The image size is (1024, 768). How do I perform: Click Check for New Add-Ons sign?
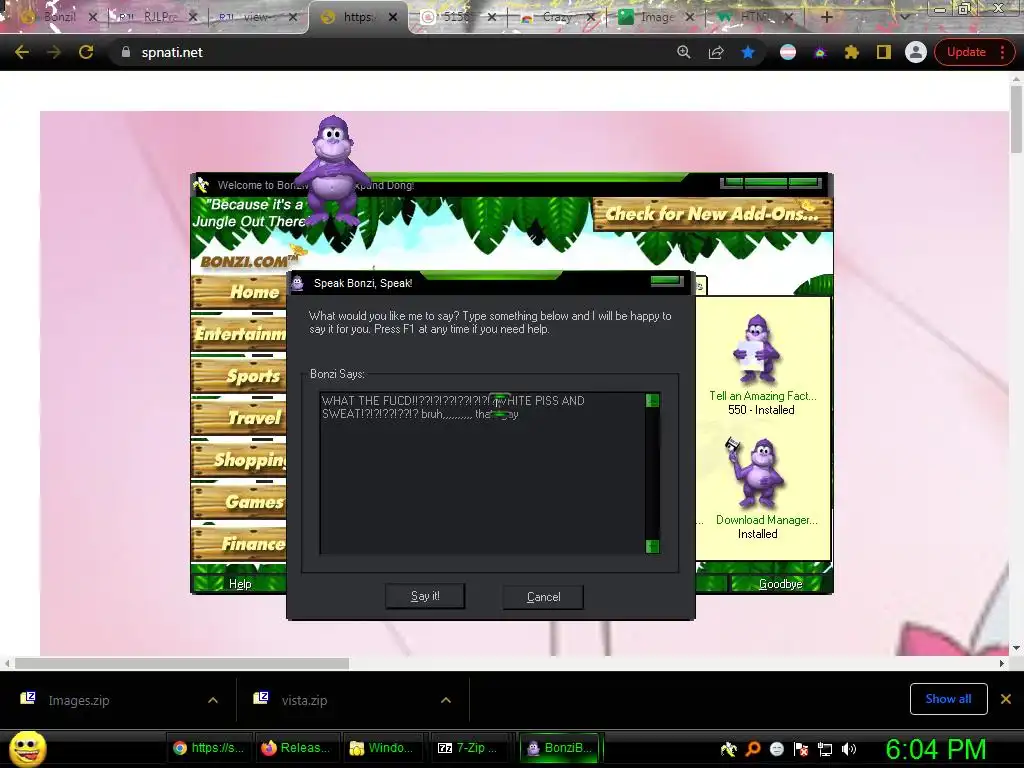(x=712, y=214)
